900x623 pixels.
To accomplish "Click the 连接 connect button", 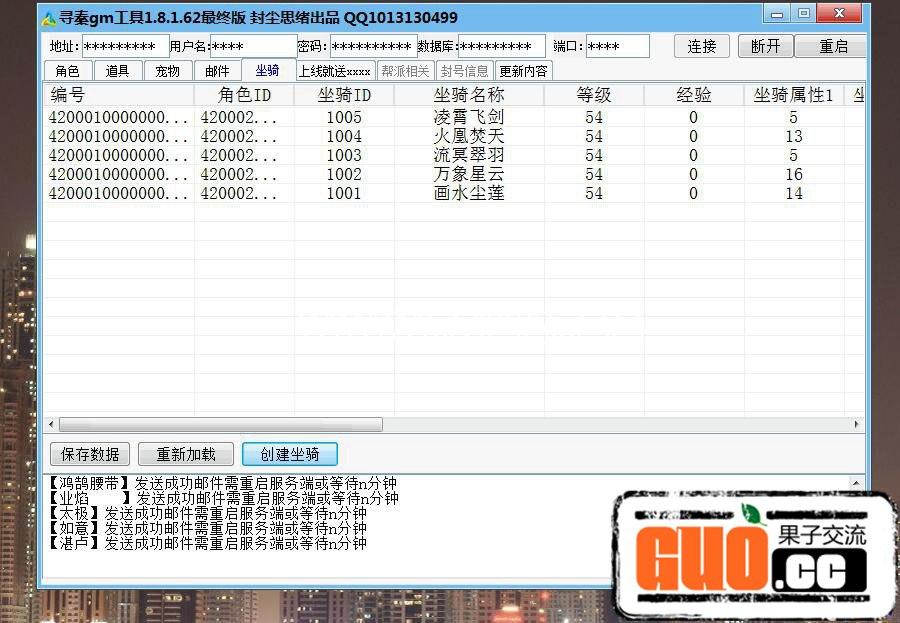I will [x=702, y=46].
